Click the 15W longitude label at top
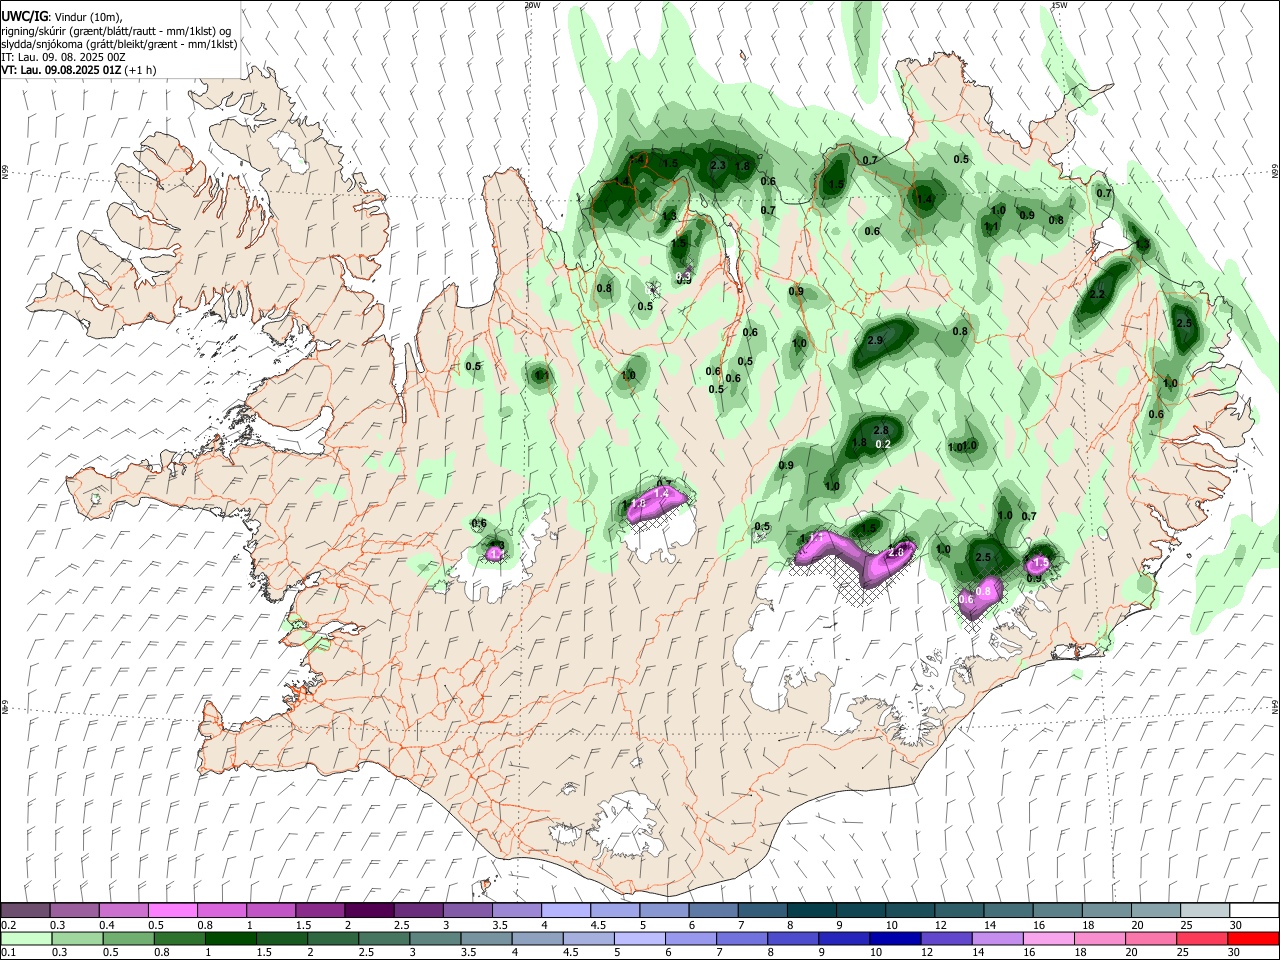This screenshot has height=960, width=1280. coord(1059,5)
